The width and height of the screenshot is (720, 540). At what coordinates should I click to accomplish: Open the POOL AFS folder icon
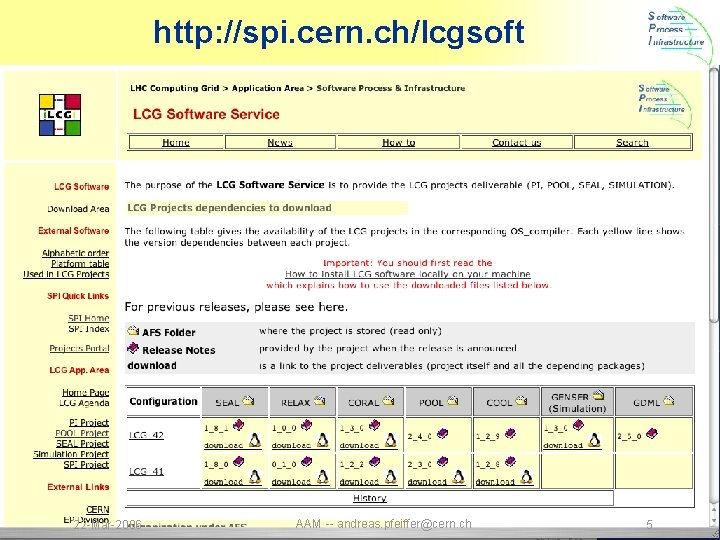[x=453, y=400]
